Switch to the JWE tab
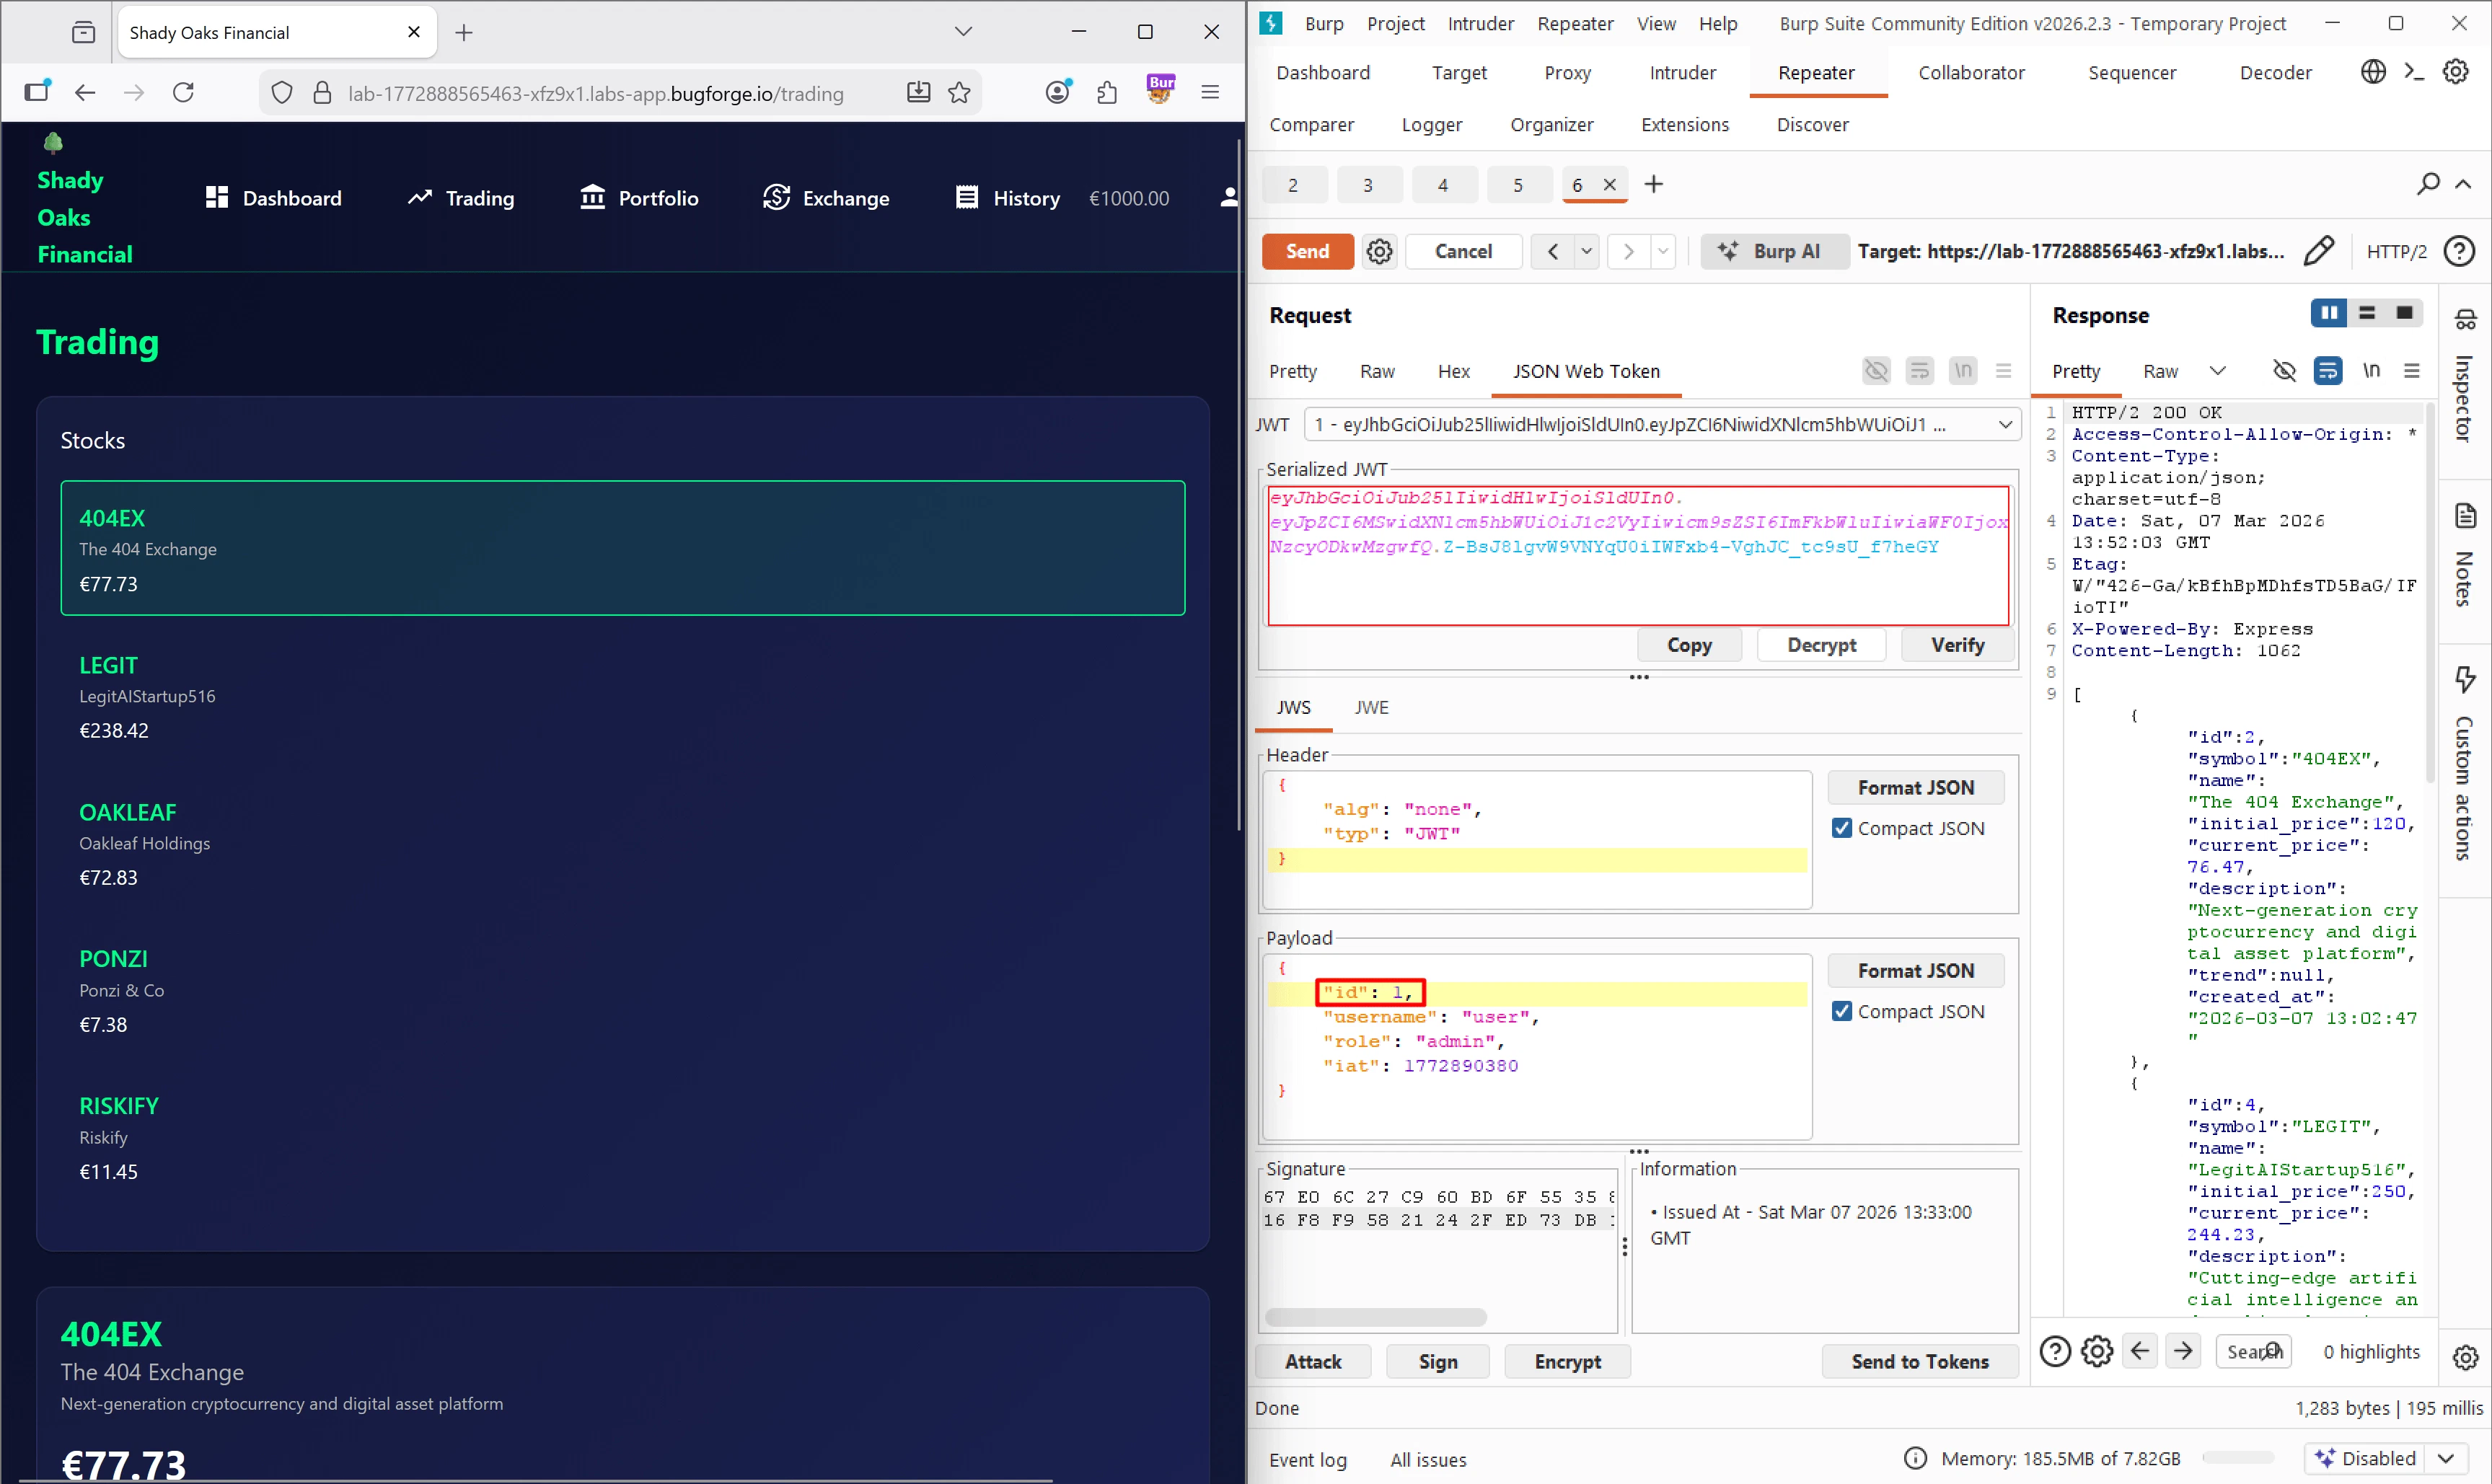 click(x=1371, y=707)
